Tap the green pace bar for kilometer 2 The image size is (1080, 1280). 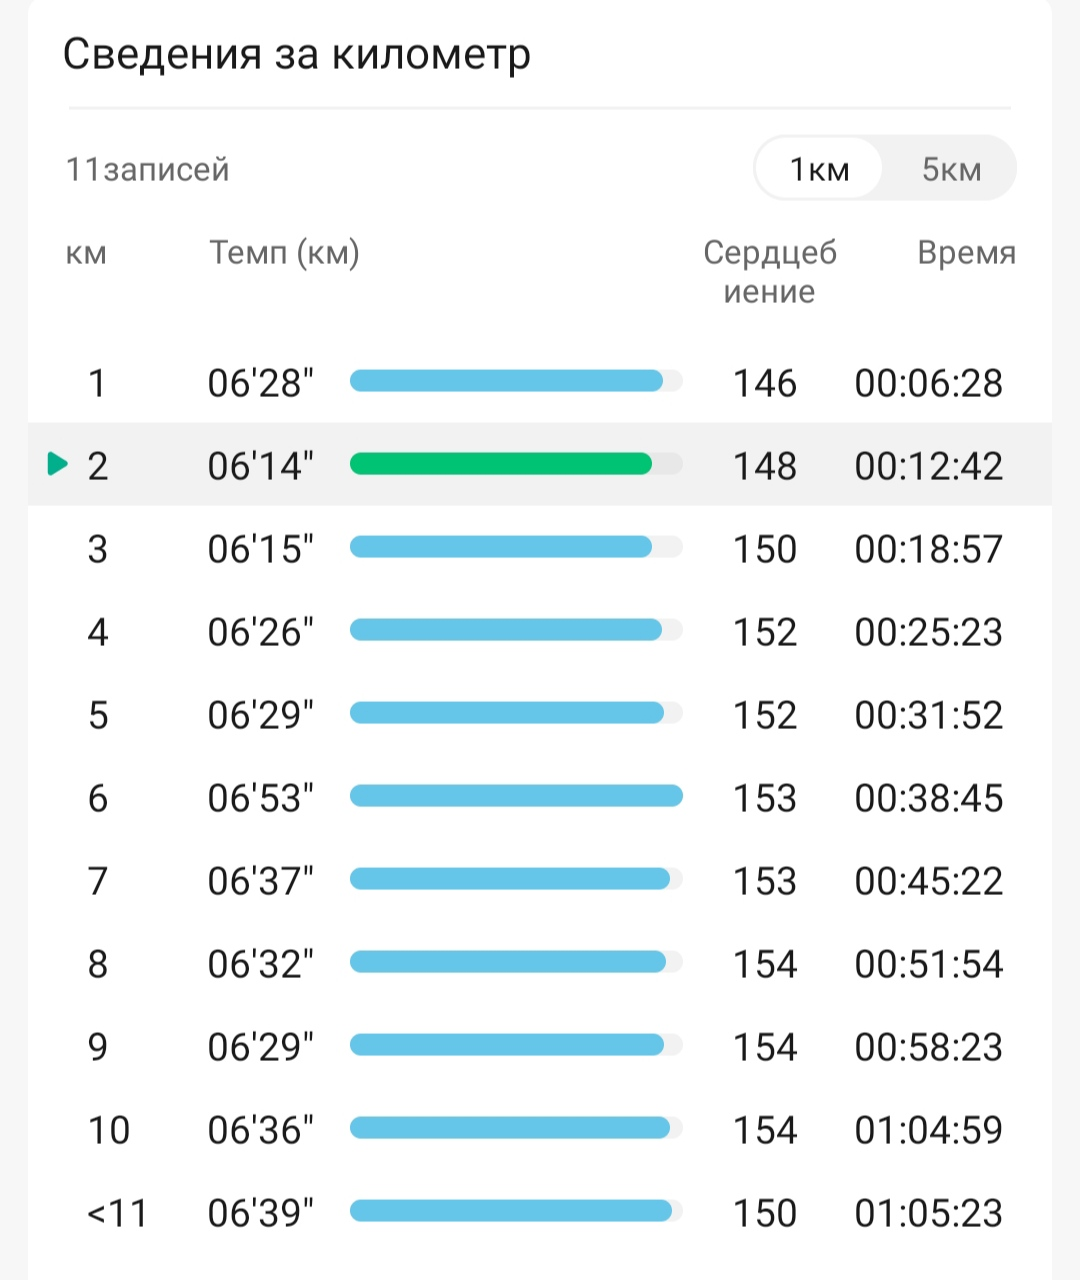[x=501, y=463]
